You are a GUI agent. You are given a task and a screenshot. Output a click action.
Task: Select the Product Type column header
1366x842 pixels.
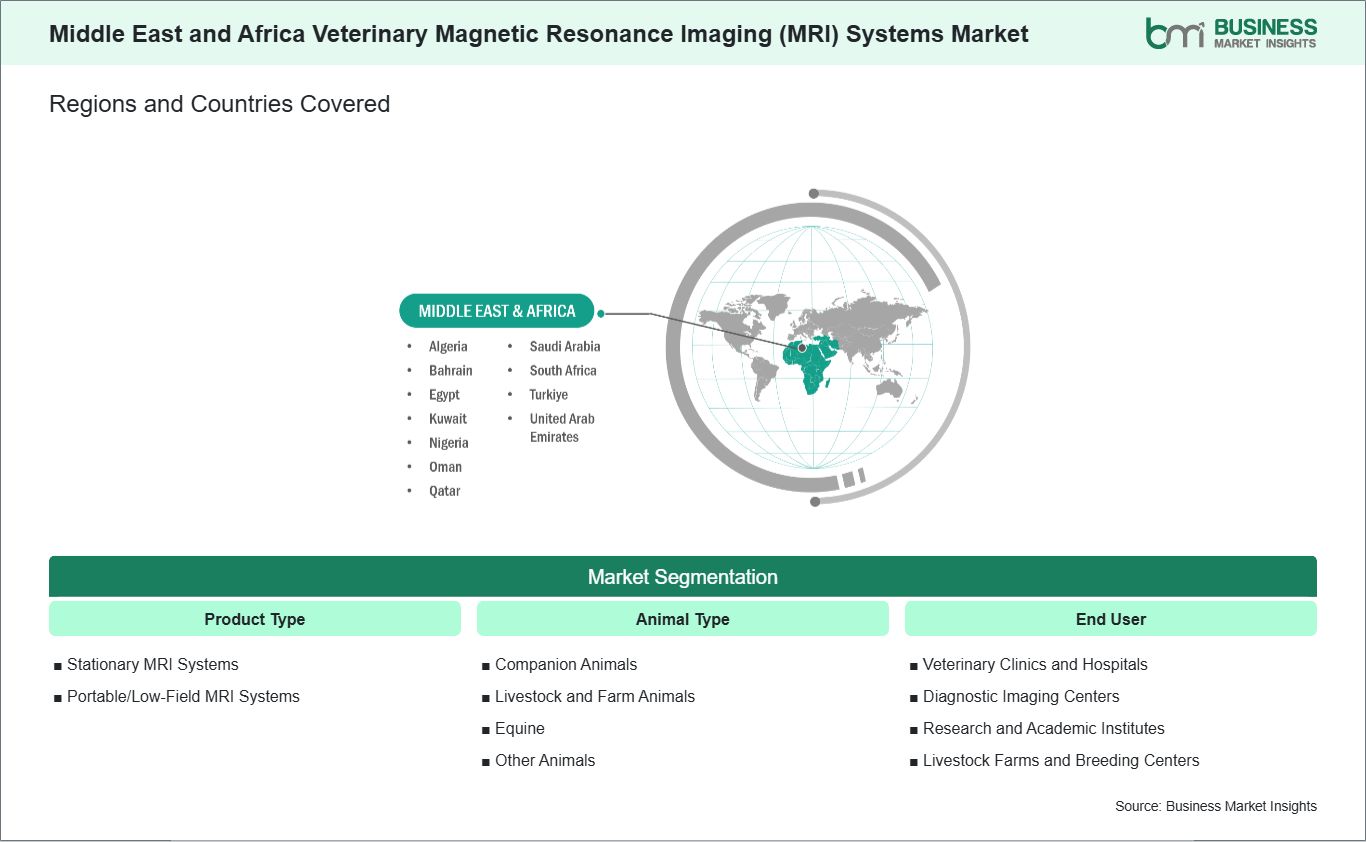pos(255,619)
